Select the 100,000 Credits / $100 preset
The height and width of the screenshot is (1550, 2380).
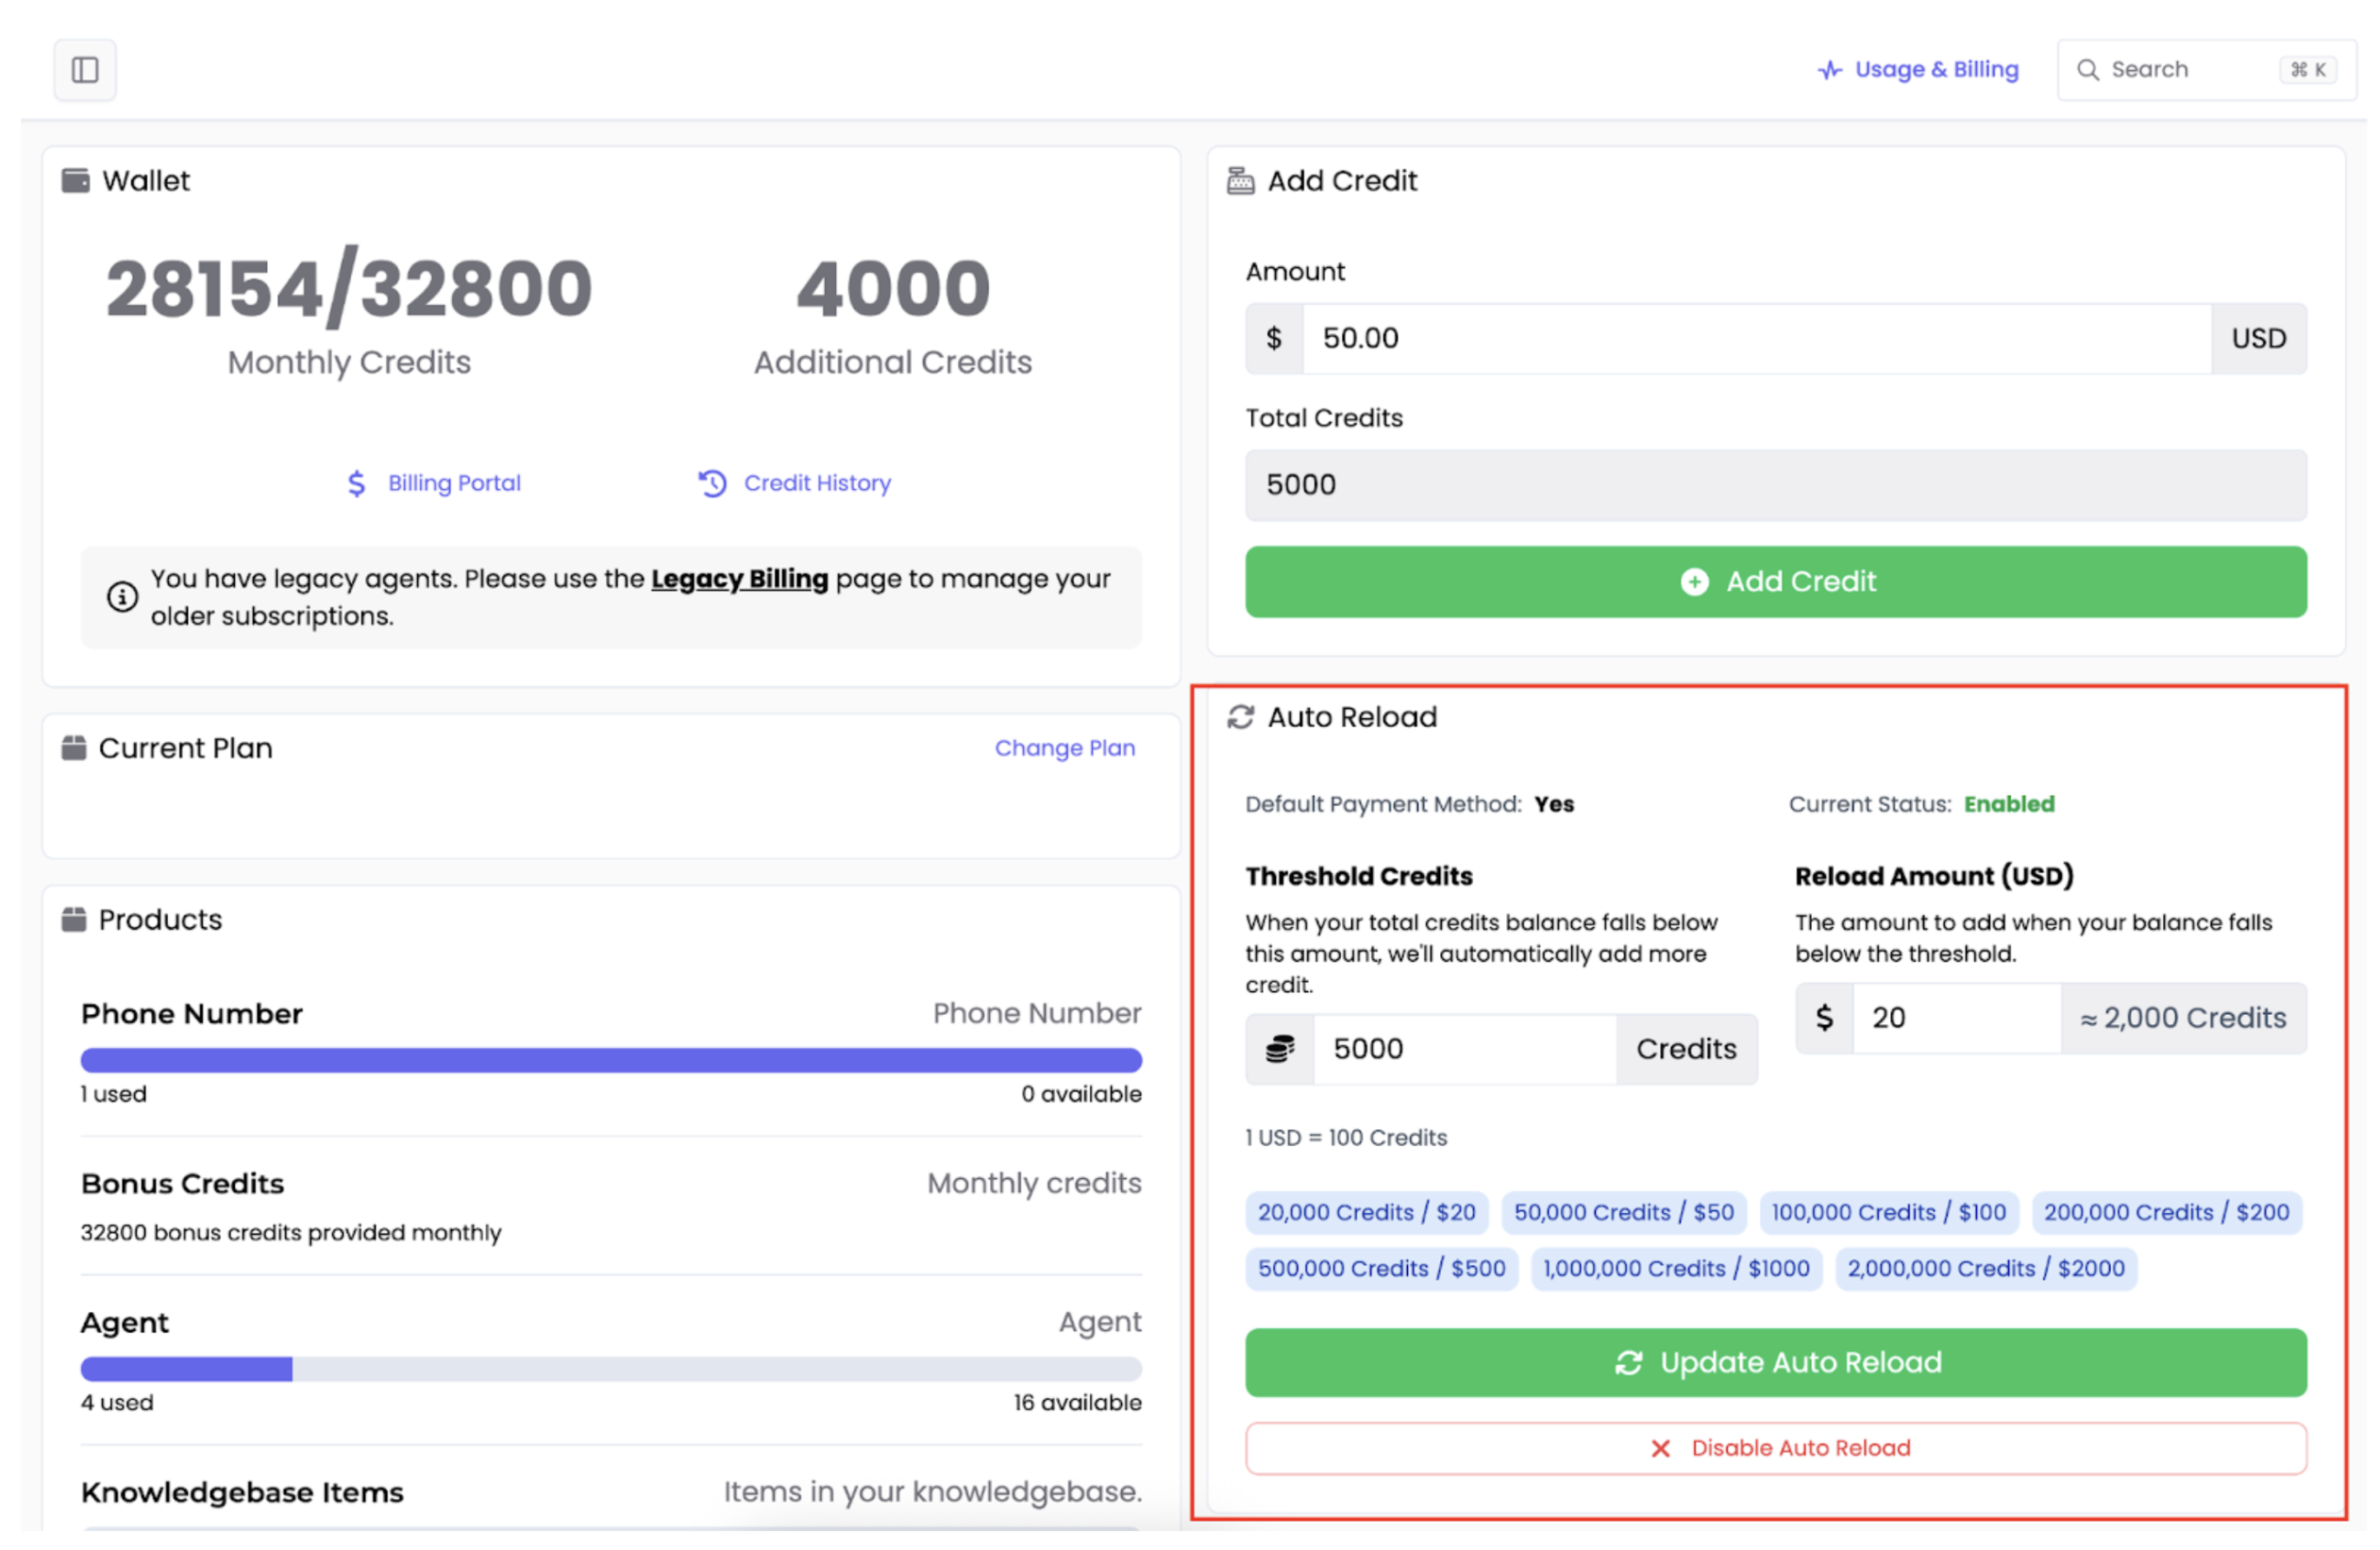pos(1889,1212)
